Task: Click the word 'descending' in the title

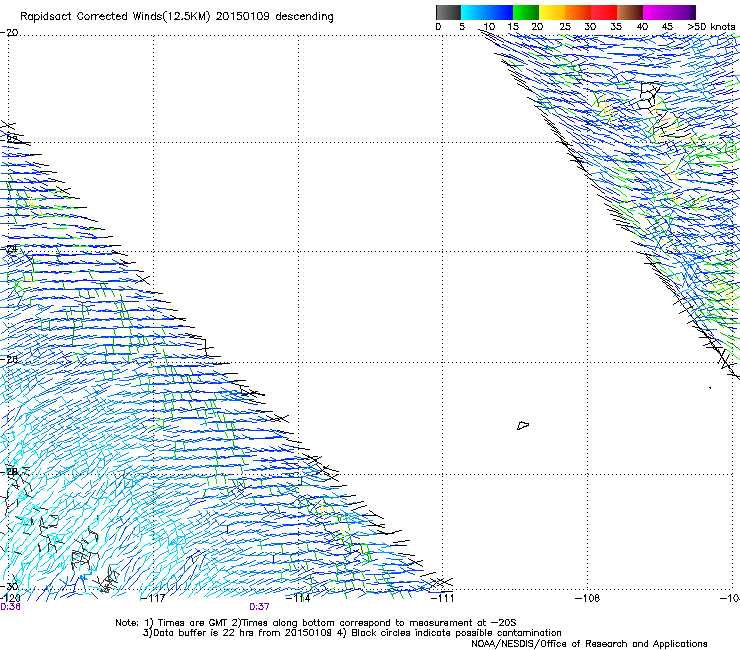Action: 304,17
